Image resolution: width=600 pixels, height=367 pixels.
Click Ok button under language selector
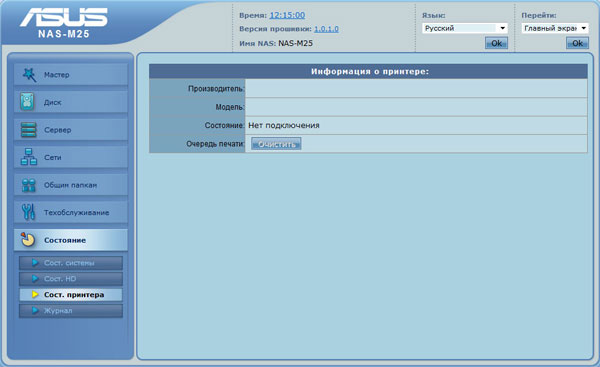496,43
